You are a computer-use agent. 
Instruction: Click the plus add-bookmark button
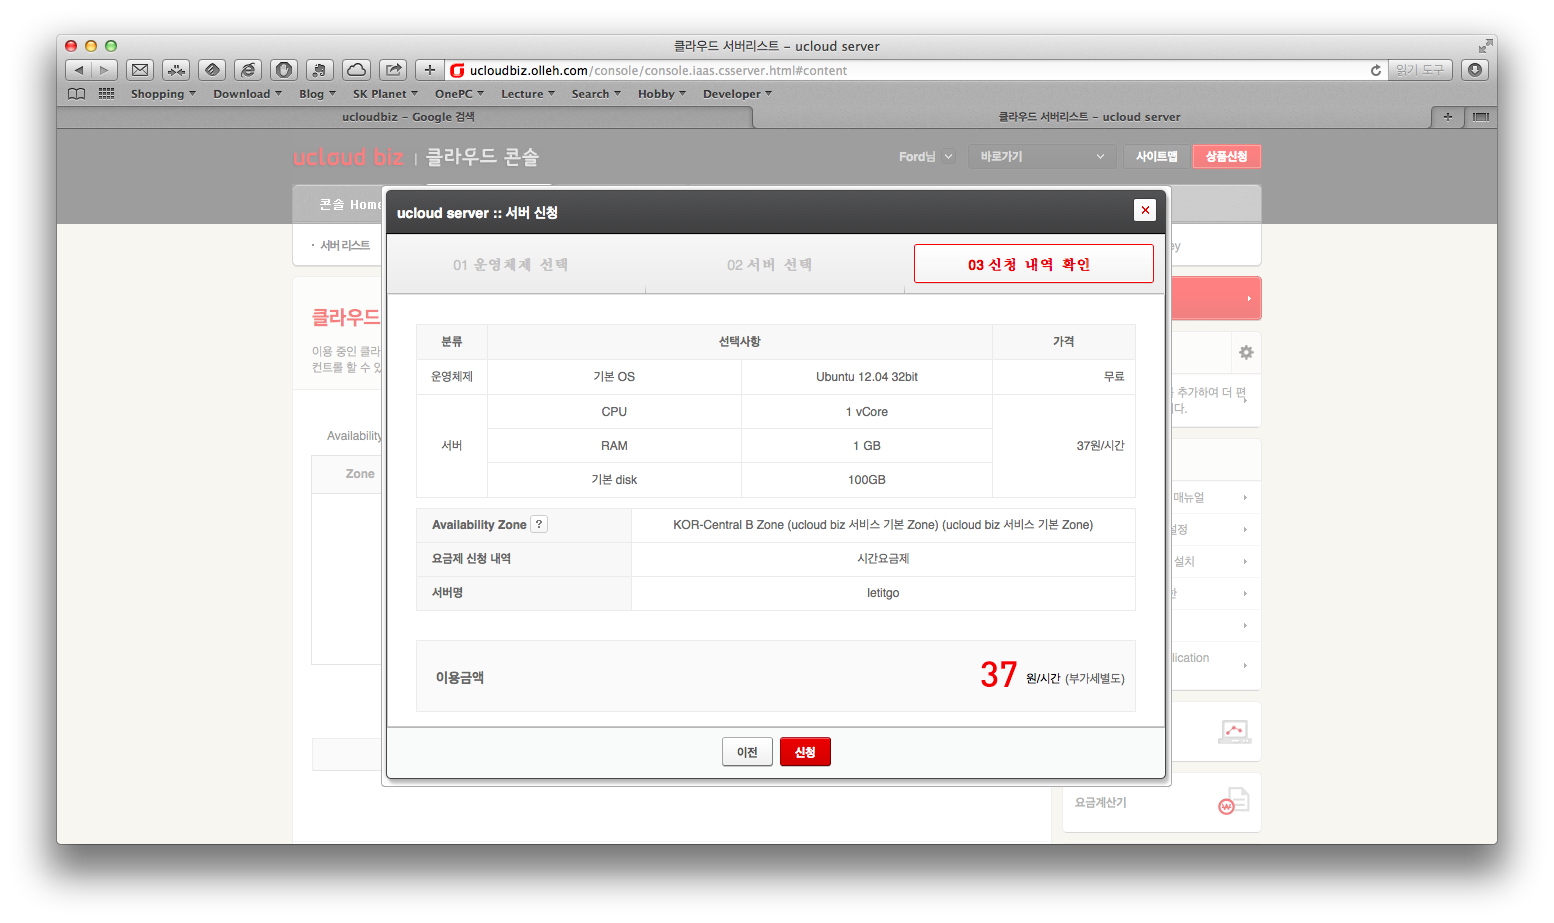pyautogui.click(x=430, y=70)
